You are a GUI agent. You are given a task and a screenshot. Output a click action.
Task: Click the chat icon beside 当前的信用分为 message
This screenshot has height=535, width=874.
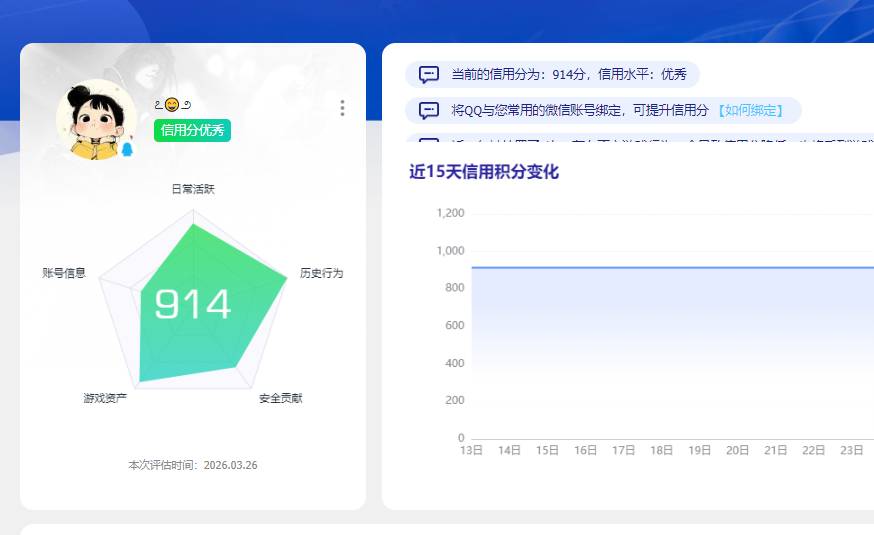(x=429, y=74)
